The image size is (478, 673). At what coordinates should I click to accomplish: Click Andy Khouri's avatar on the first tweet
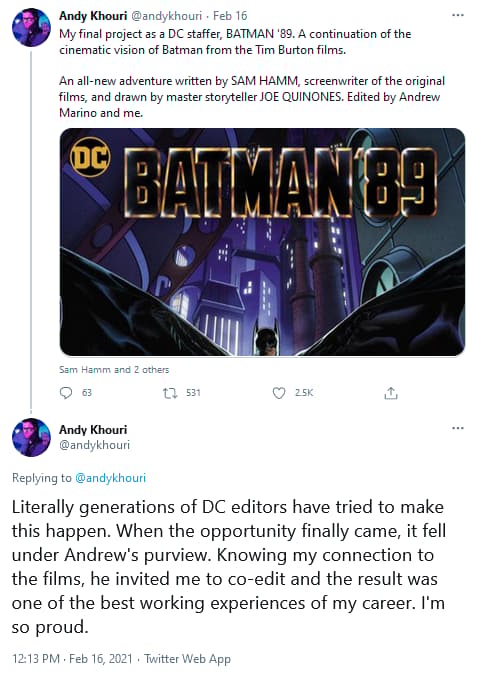(31, 27)
